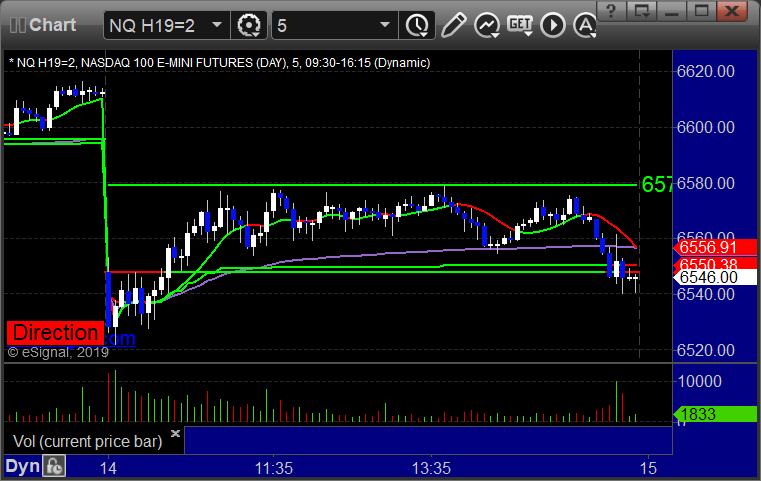Click the interval field showing 5

point(334,25)
